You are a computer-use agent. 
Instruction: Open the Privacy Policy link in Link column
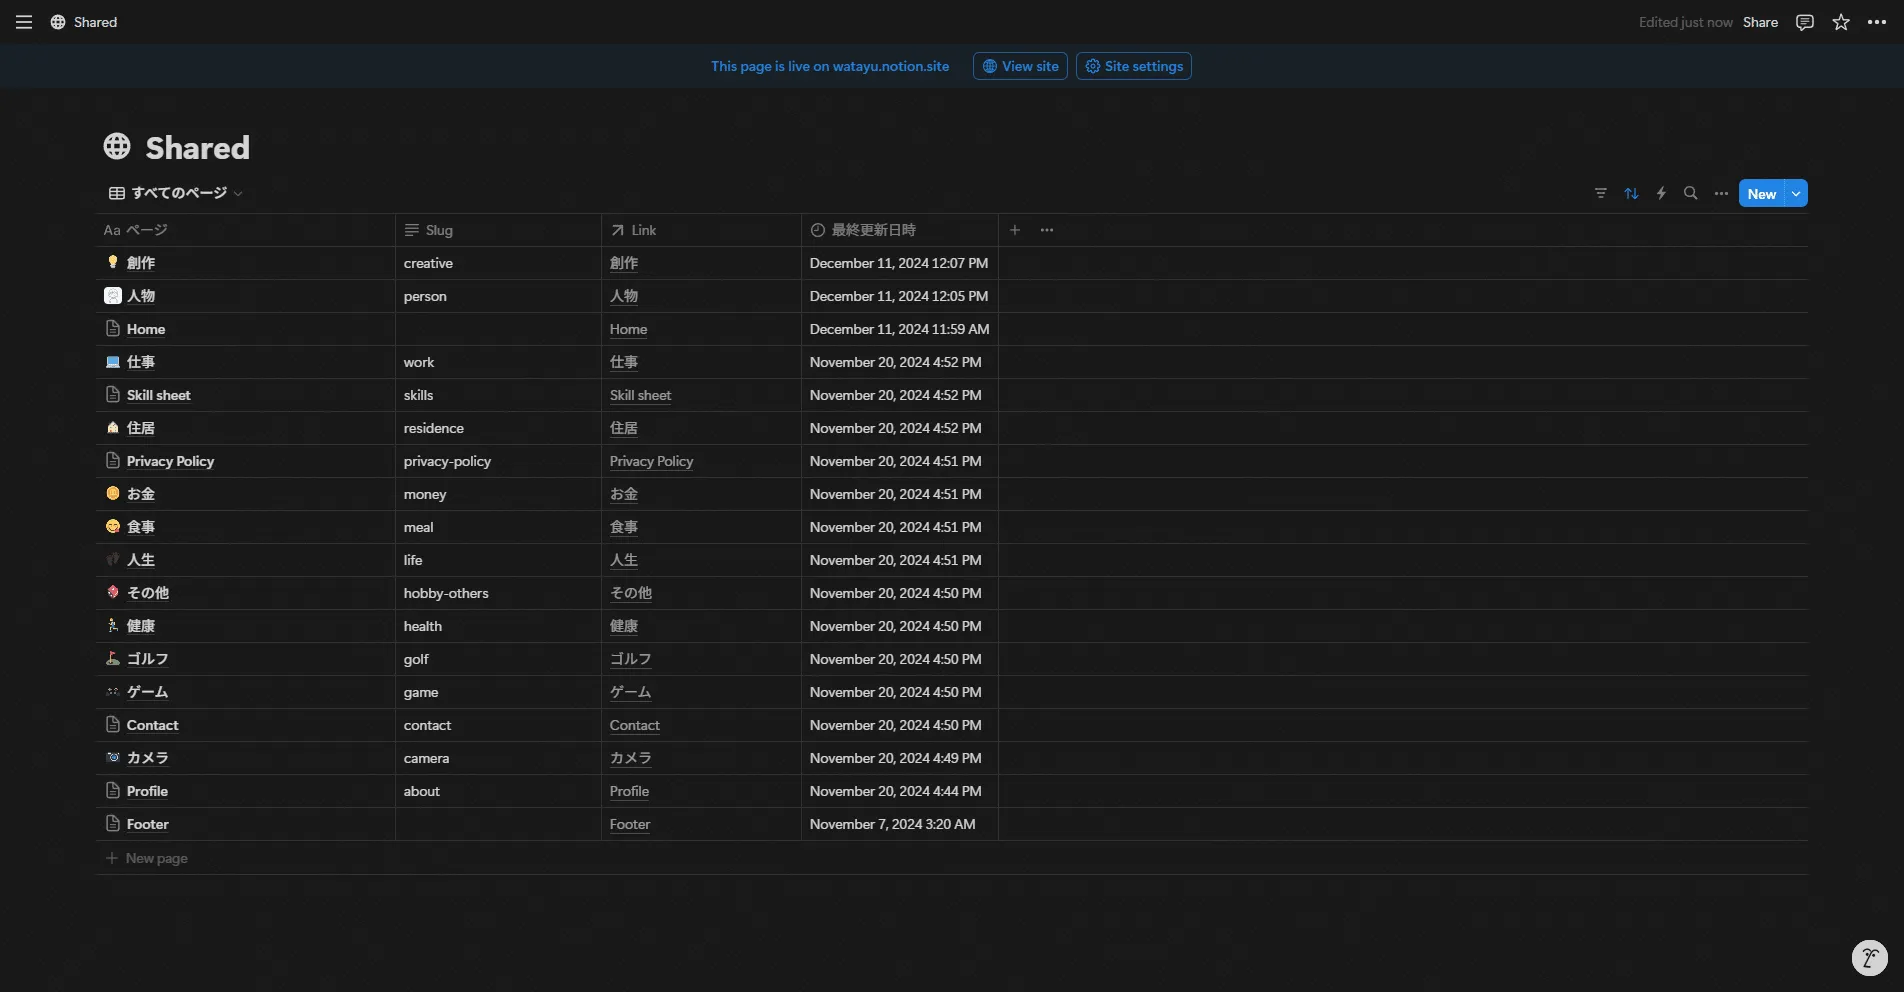(x=651, y=461)
